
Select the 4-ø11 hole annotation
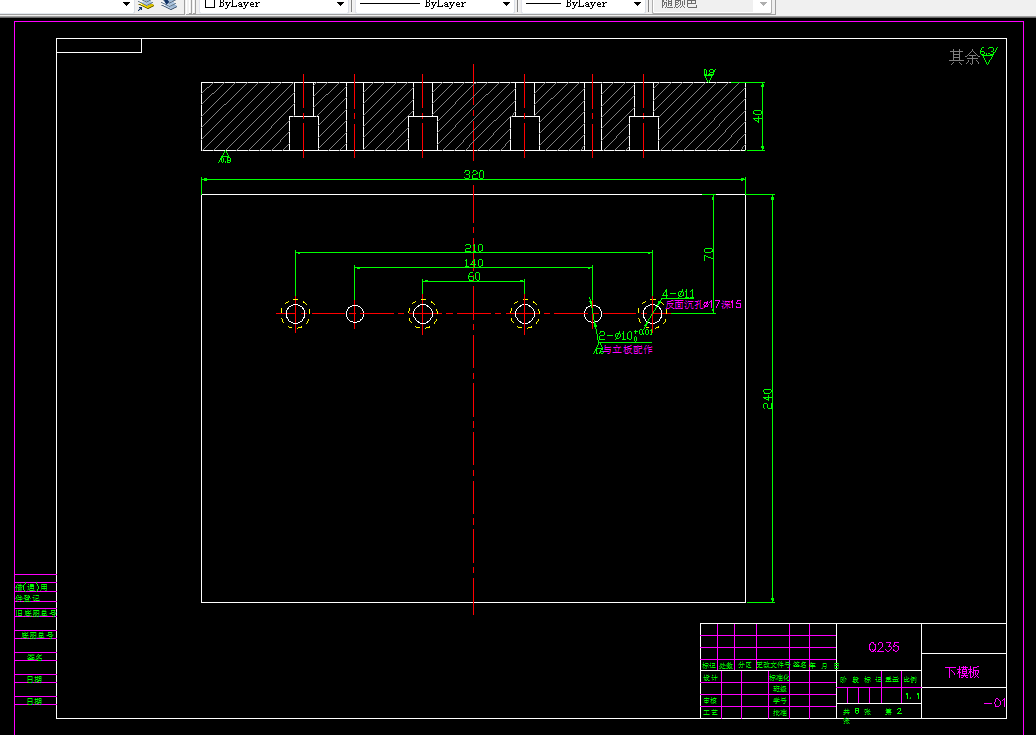[679, 293]
